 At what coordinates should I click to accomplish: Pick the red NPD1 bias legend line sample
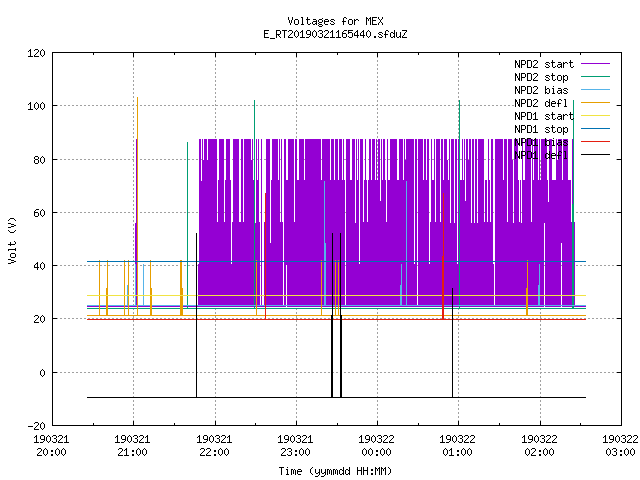click(x=595, y=142)
